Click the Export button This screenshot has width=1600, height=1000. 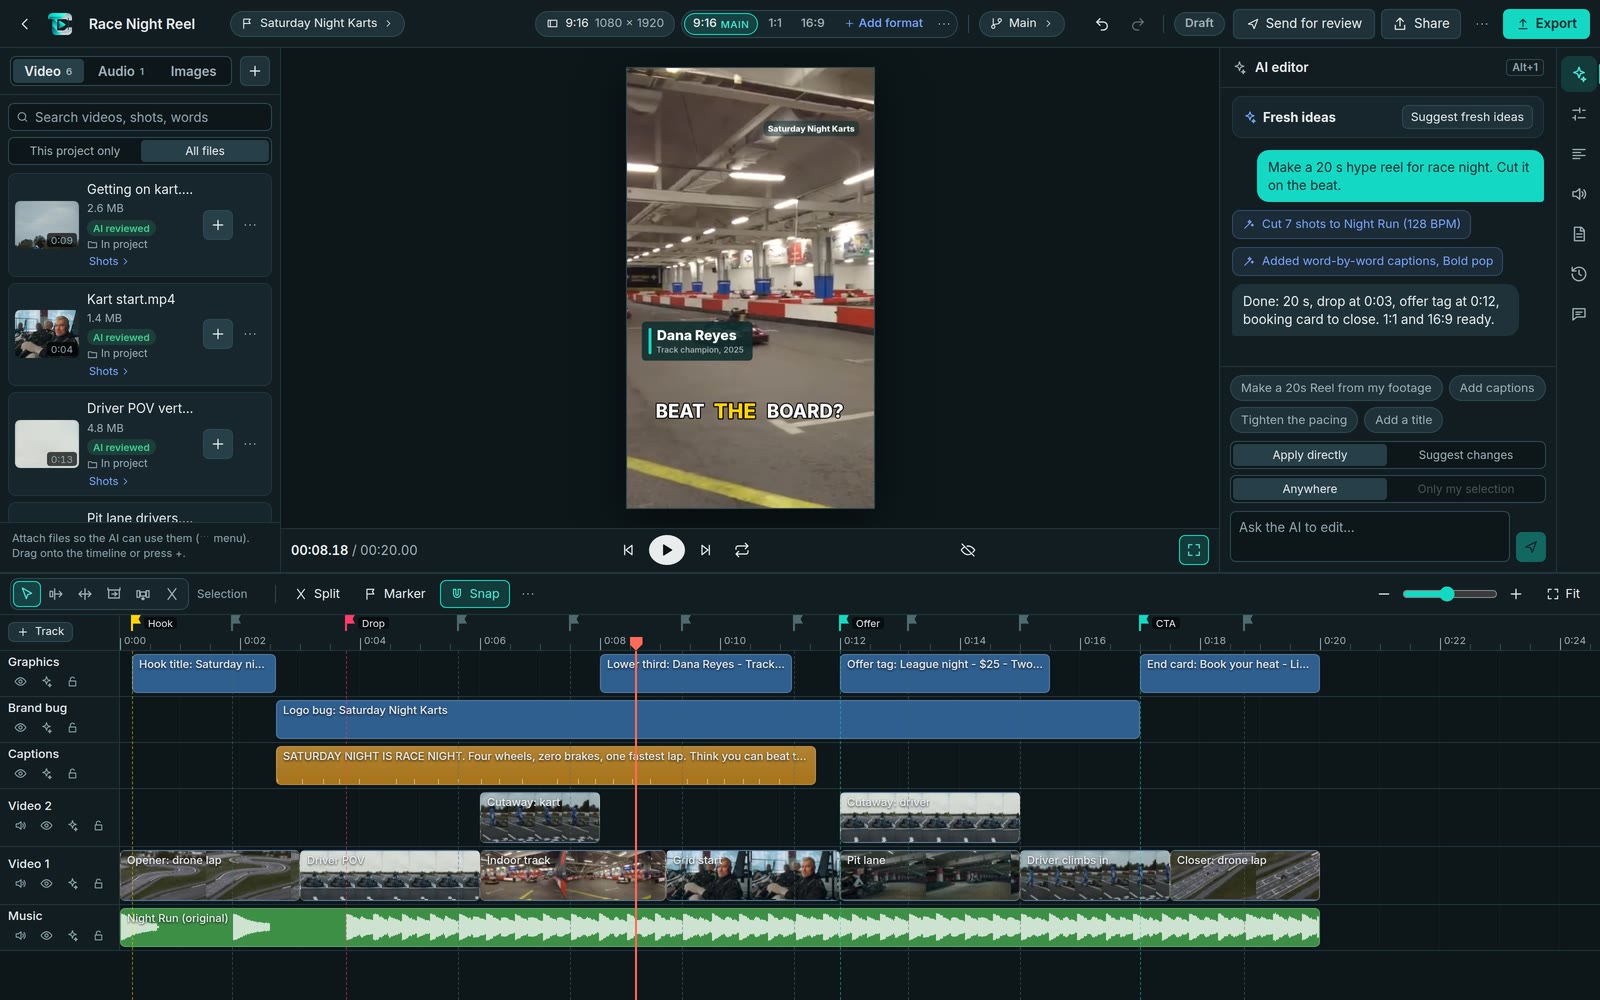point(1546,24)
